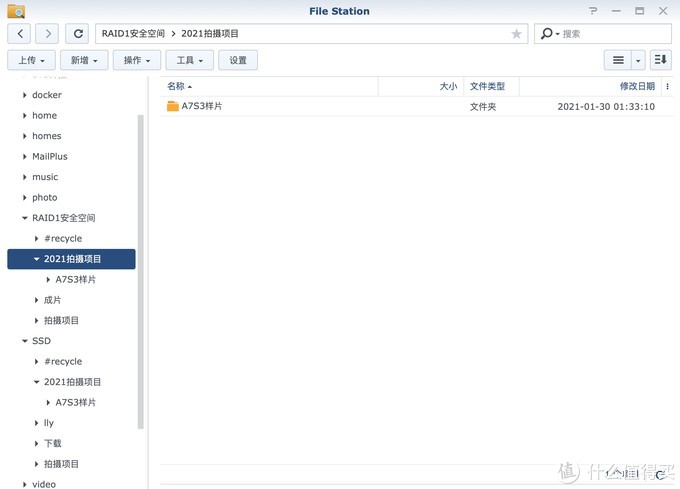Select the A7S3样片 row in file list
The width and height of the screenshot is (680, 489).
coord(416,106)
